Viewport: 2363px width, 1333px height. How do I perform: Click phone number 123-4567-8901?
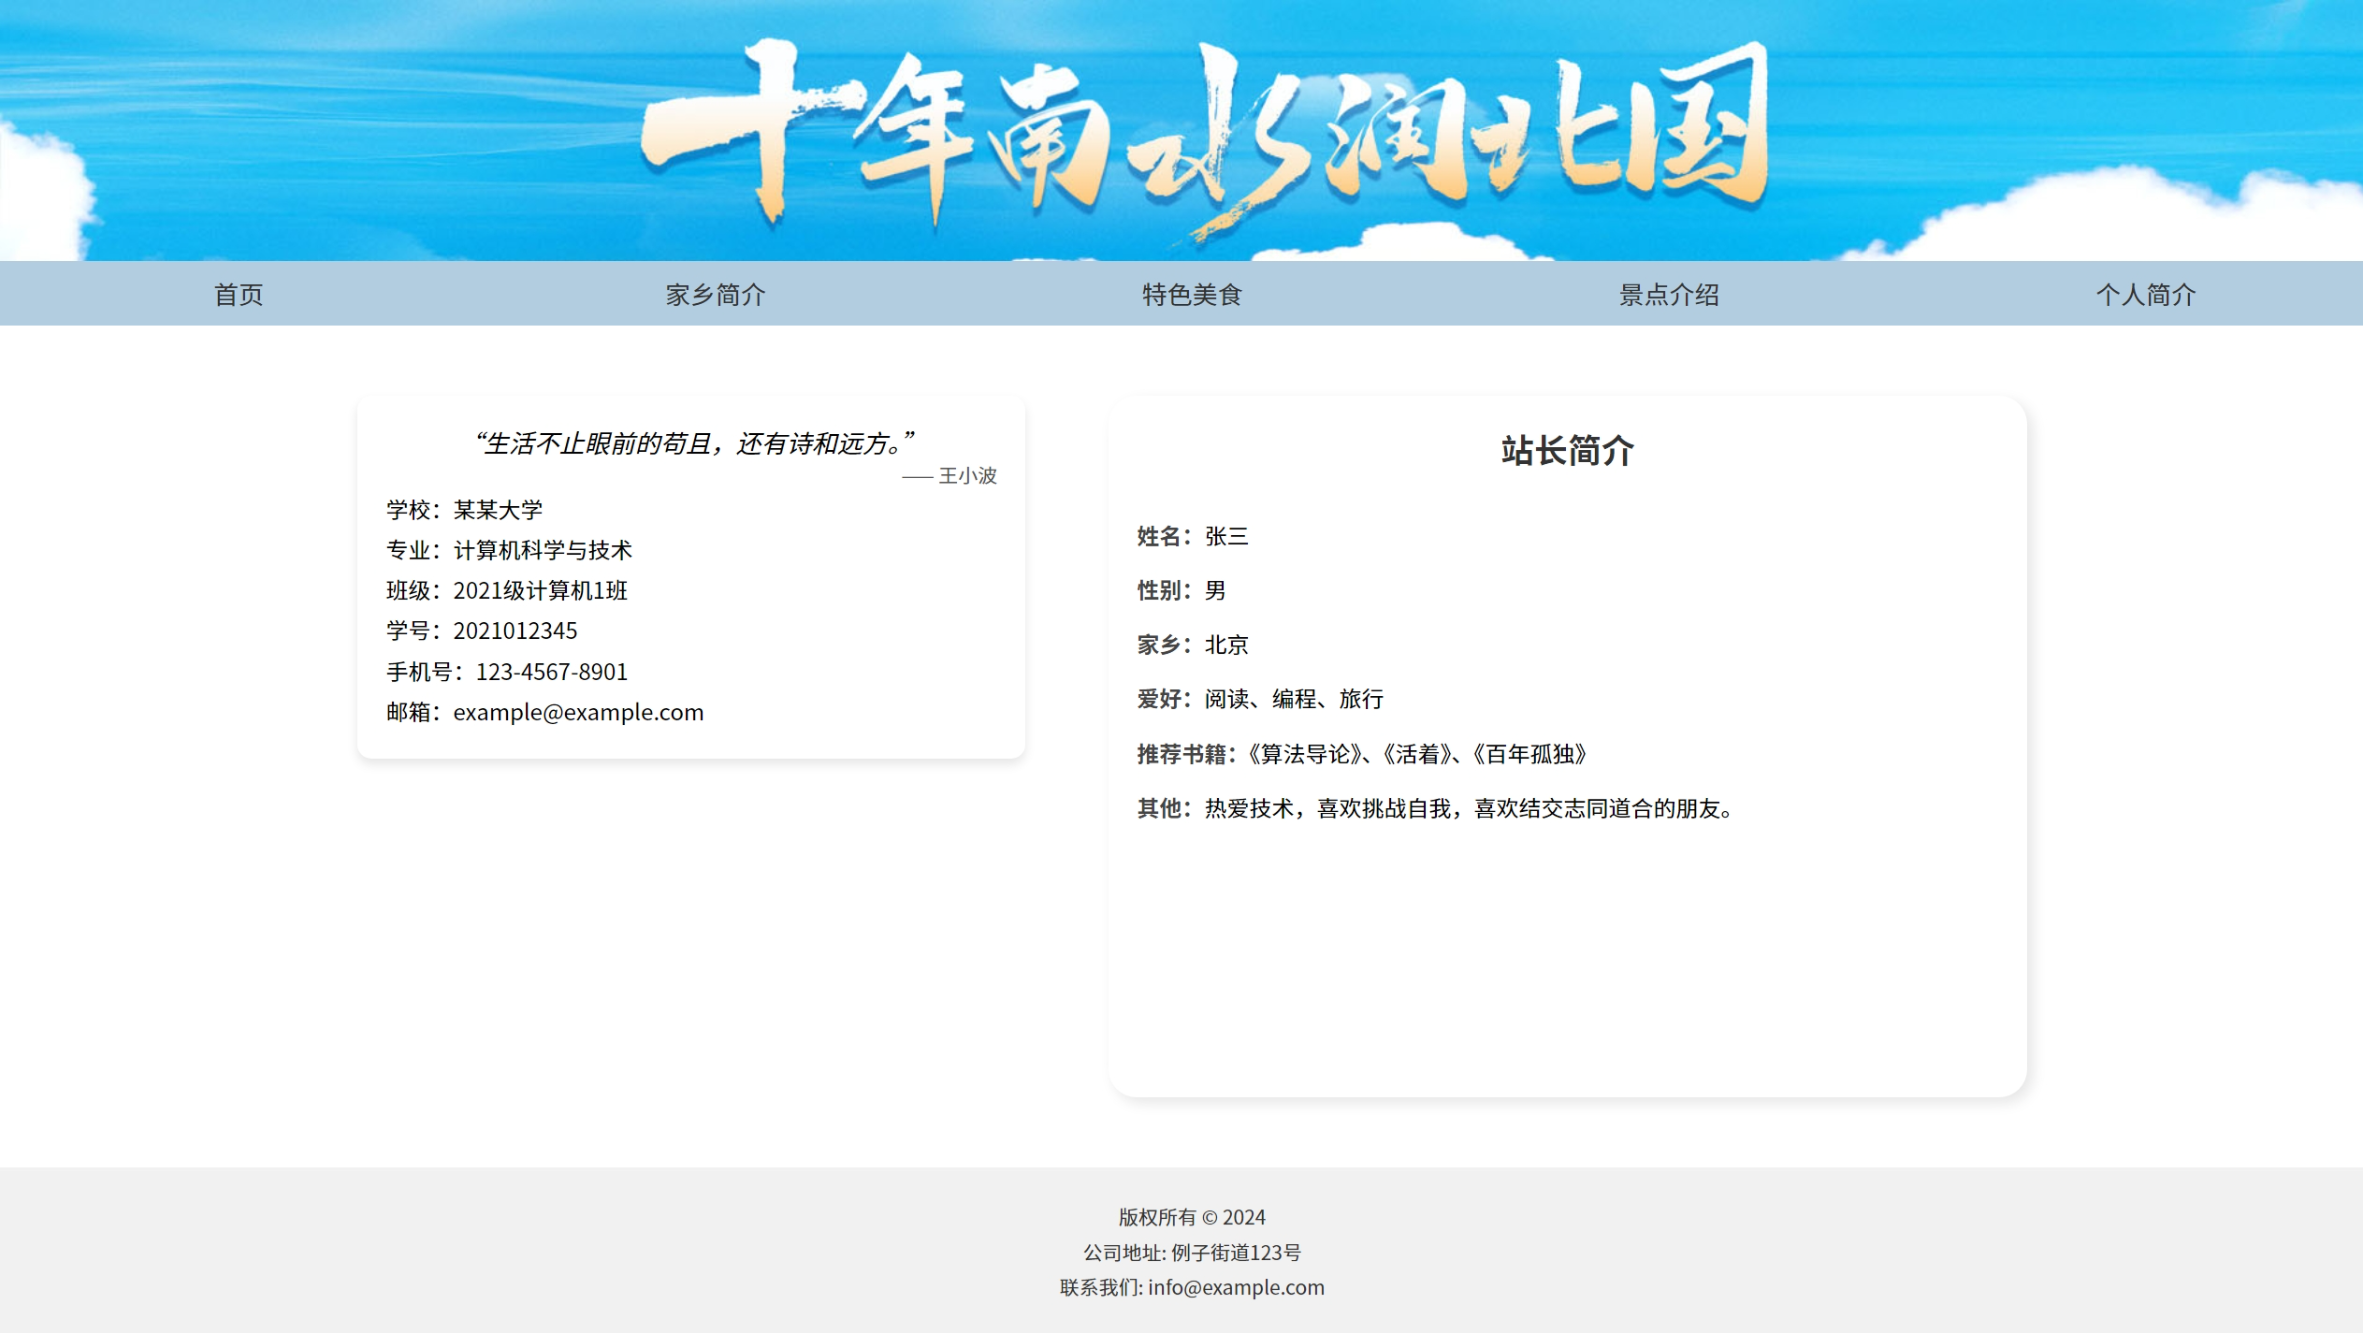click(551, 672)
